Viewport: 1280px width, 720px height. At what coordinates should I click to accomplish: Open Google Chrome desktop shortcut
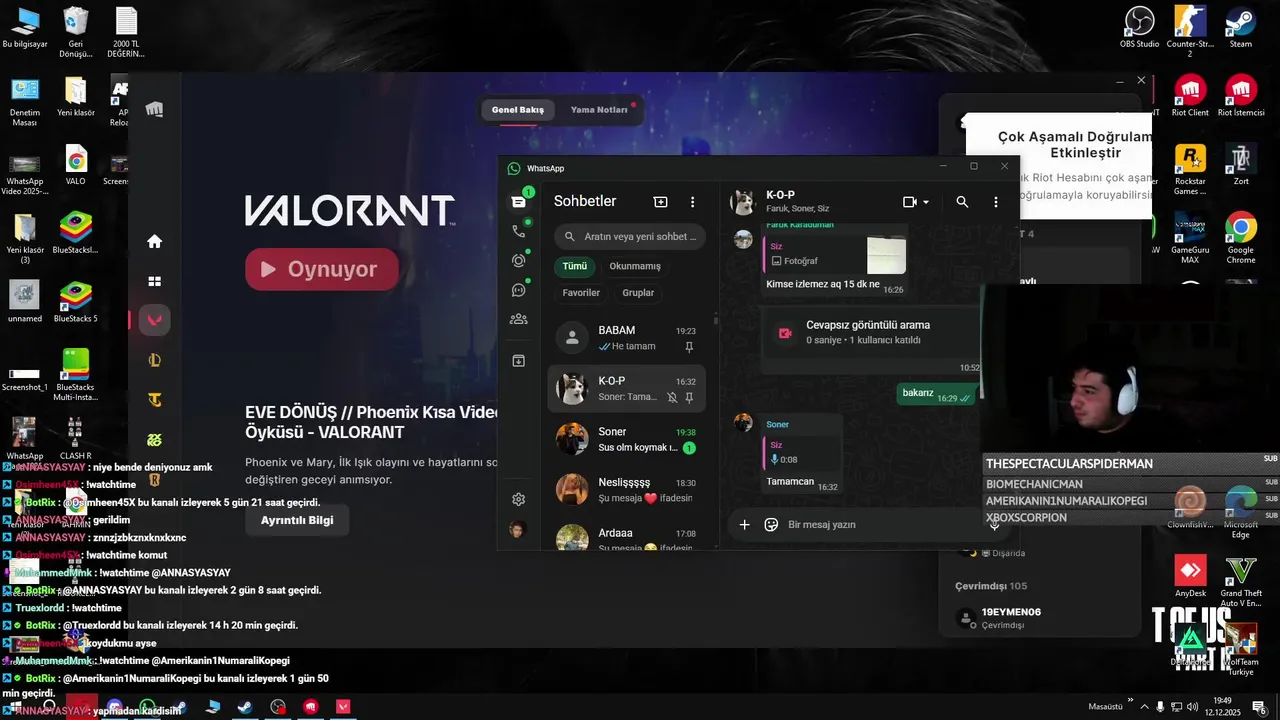coord(1241,237)
